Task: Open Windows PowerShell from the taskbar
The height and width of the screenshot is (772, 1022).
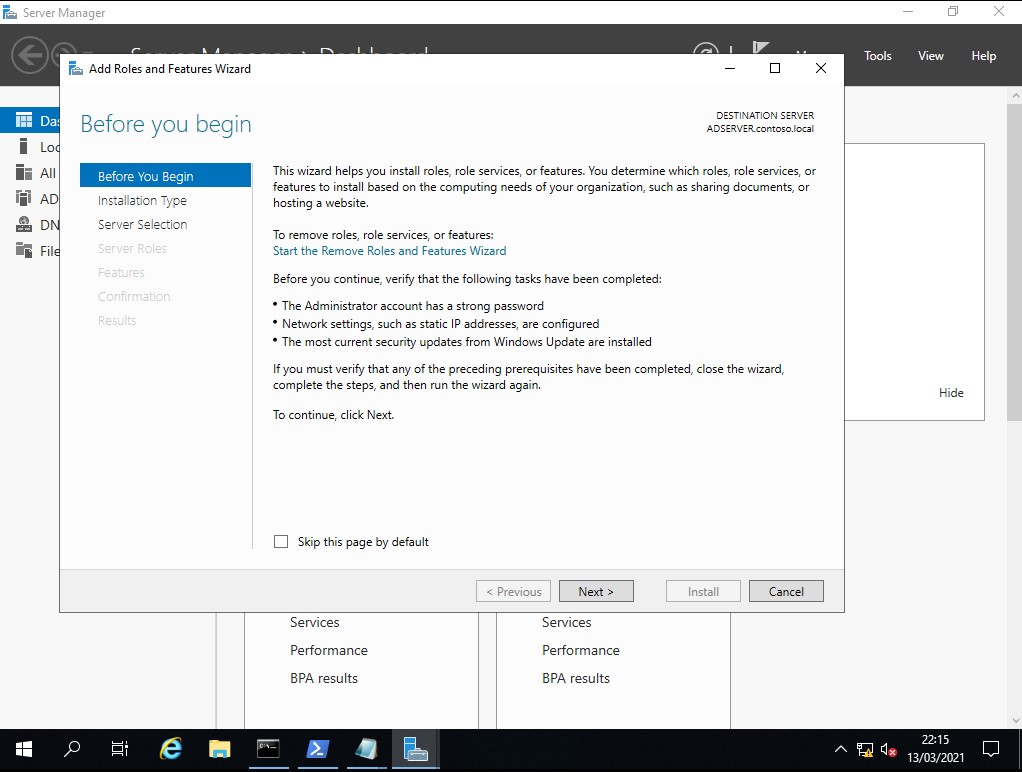Action: point(318,749)
